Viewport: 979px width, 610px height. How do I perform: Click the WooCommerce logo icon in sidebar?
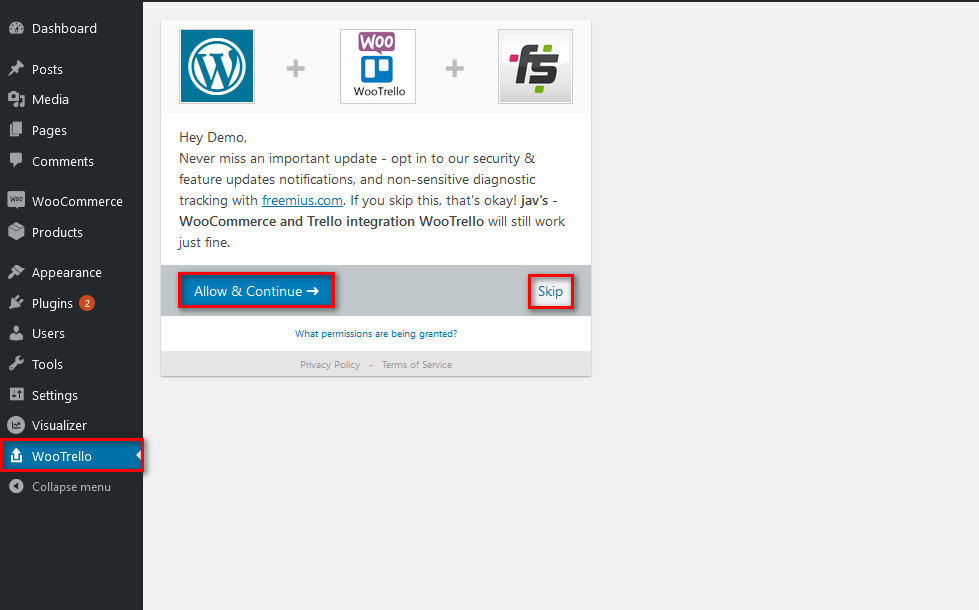click(x=16, y=200)
